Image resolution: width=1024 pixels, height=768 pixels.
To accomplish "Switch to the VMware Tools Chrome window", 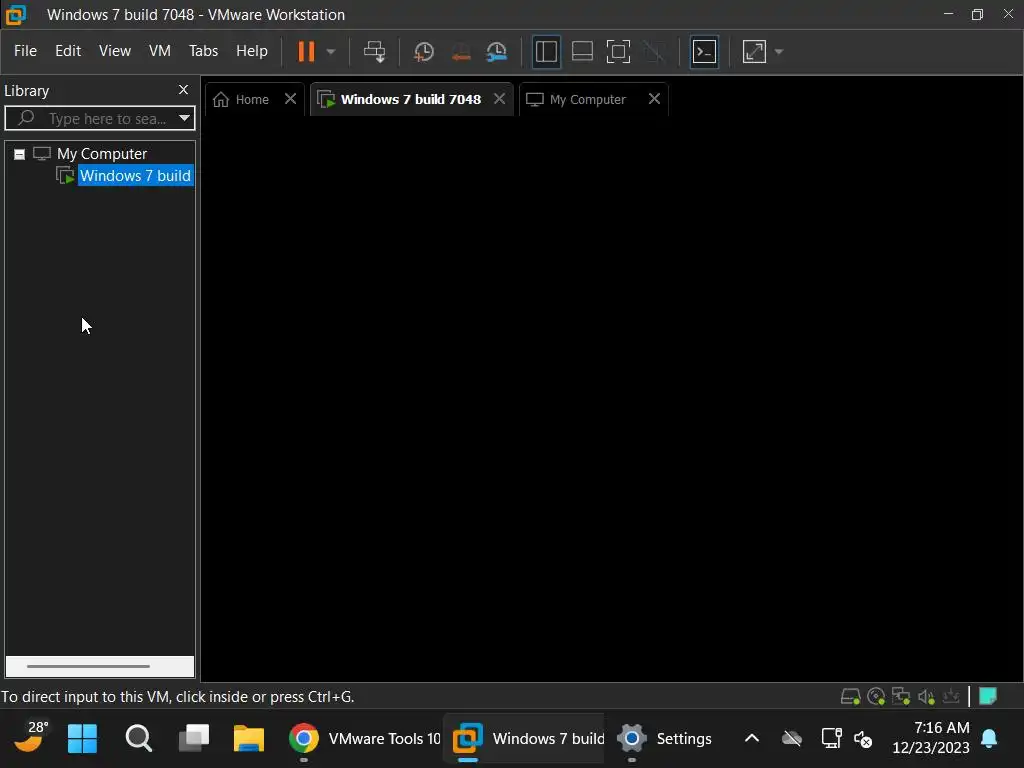I will click(x=364, y=739).
